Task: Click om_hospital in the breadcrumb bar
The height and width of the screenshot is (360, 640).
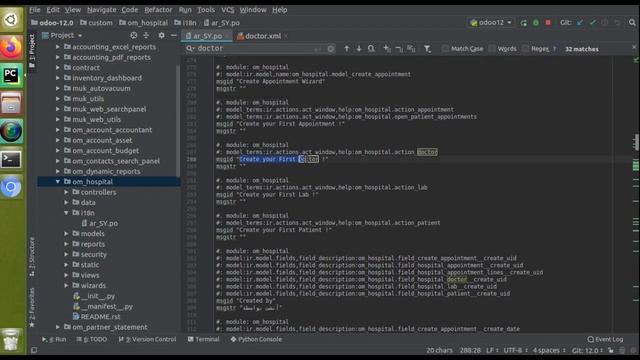Action: coord(143,23)
